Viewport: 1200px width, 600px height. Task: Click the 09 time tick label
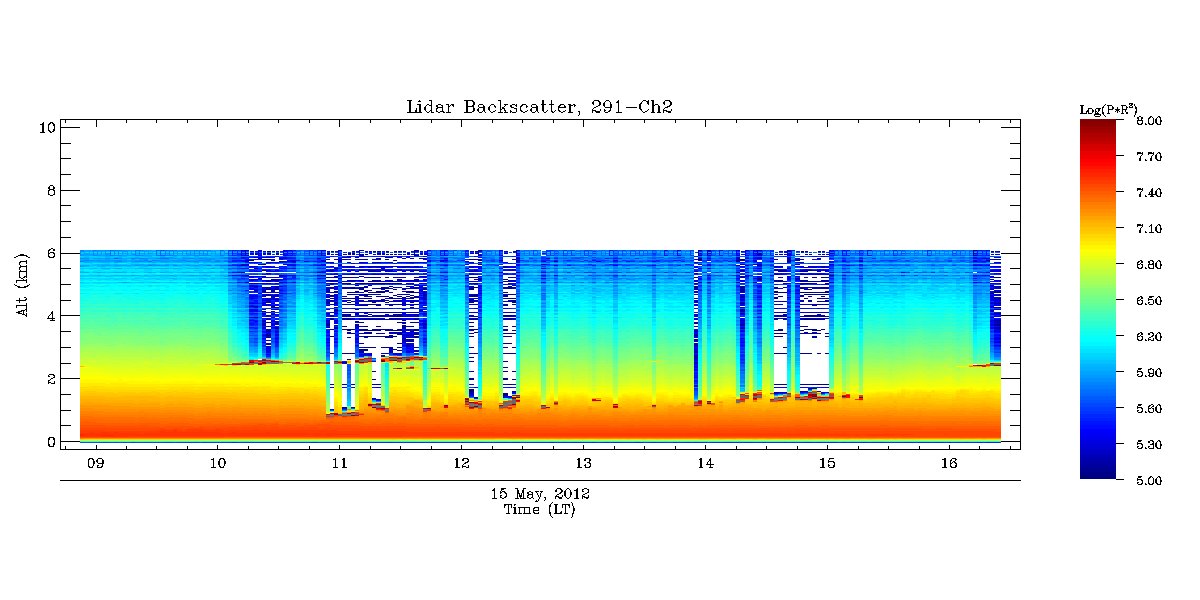[96, 464]
